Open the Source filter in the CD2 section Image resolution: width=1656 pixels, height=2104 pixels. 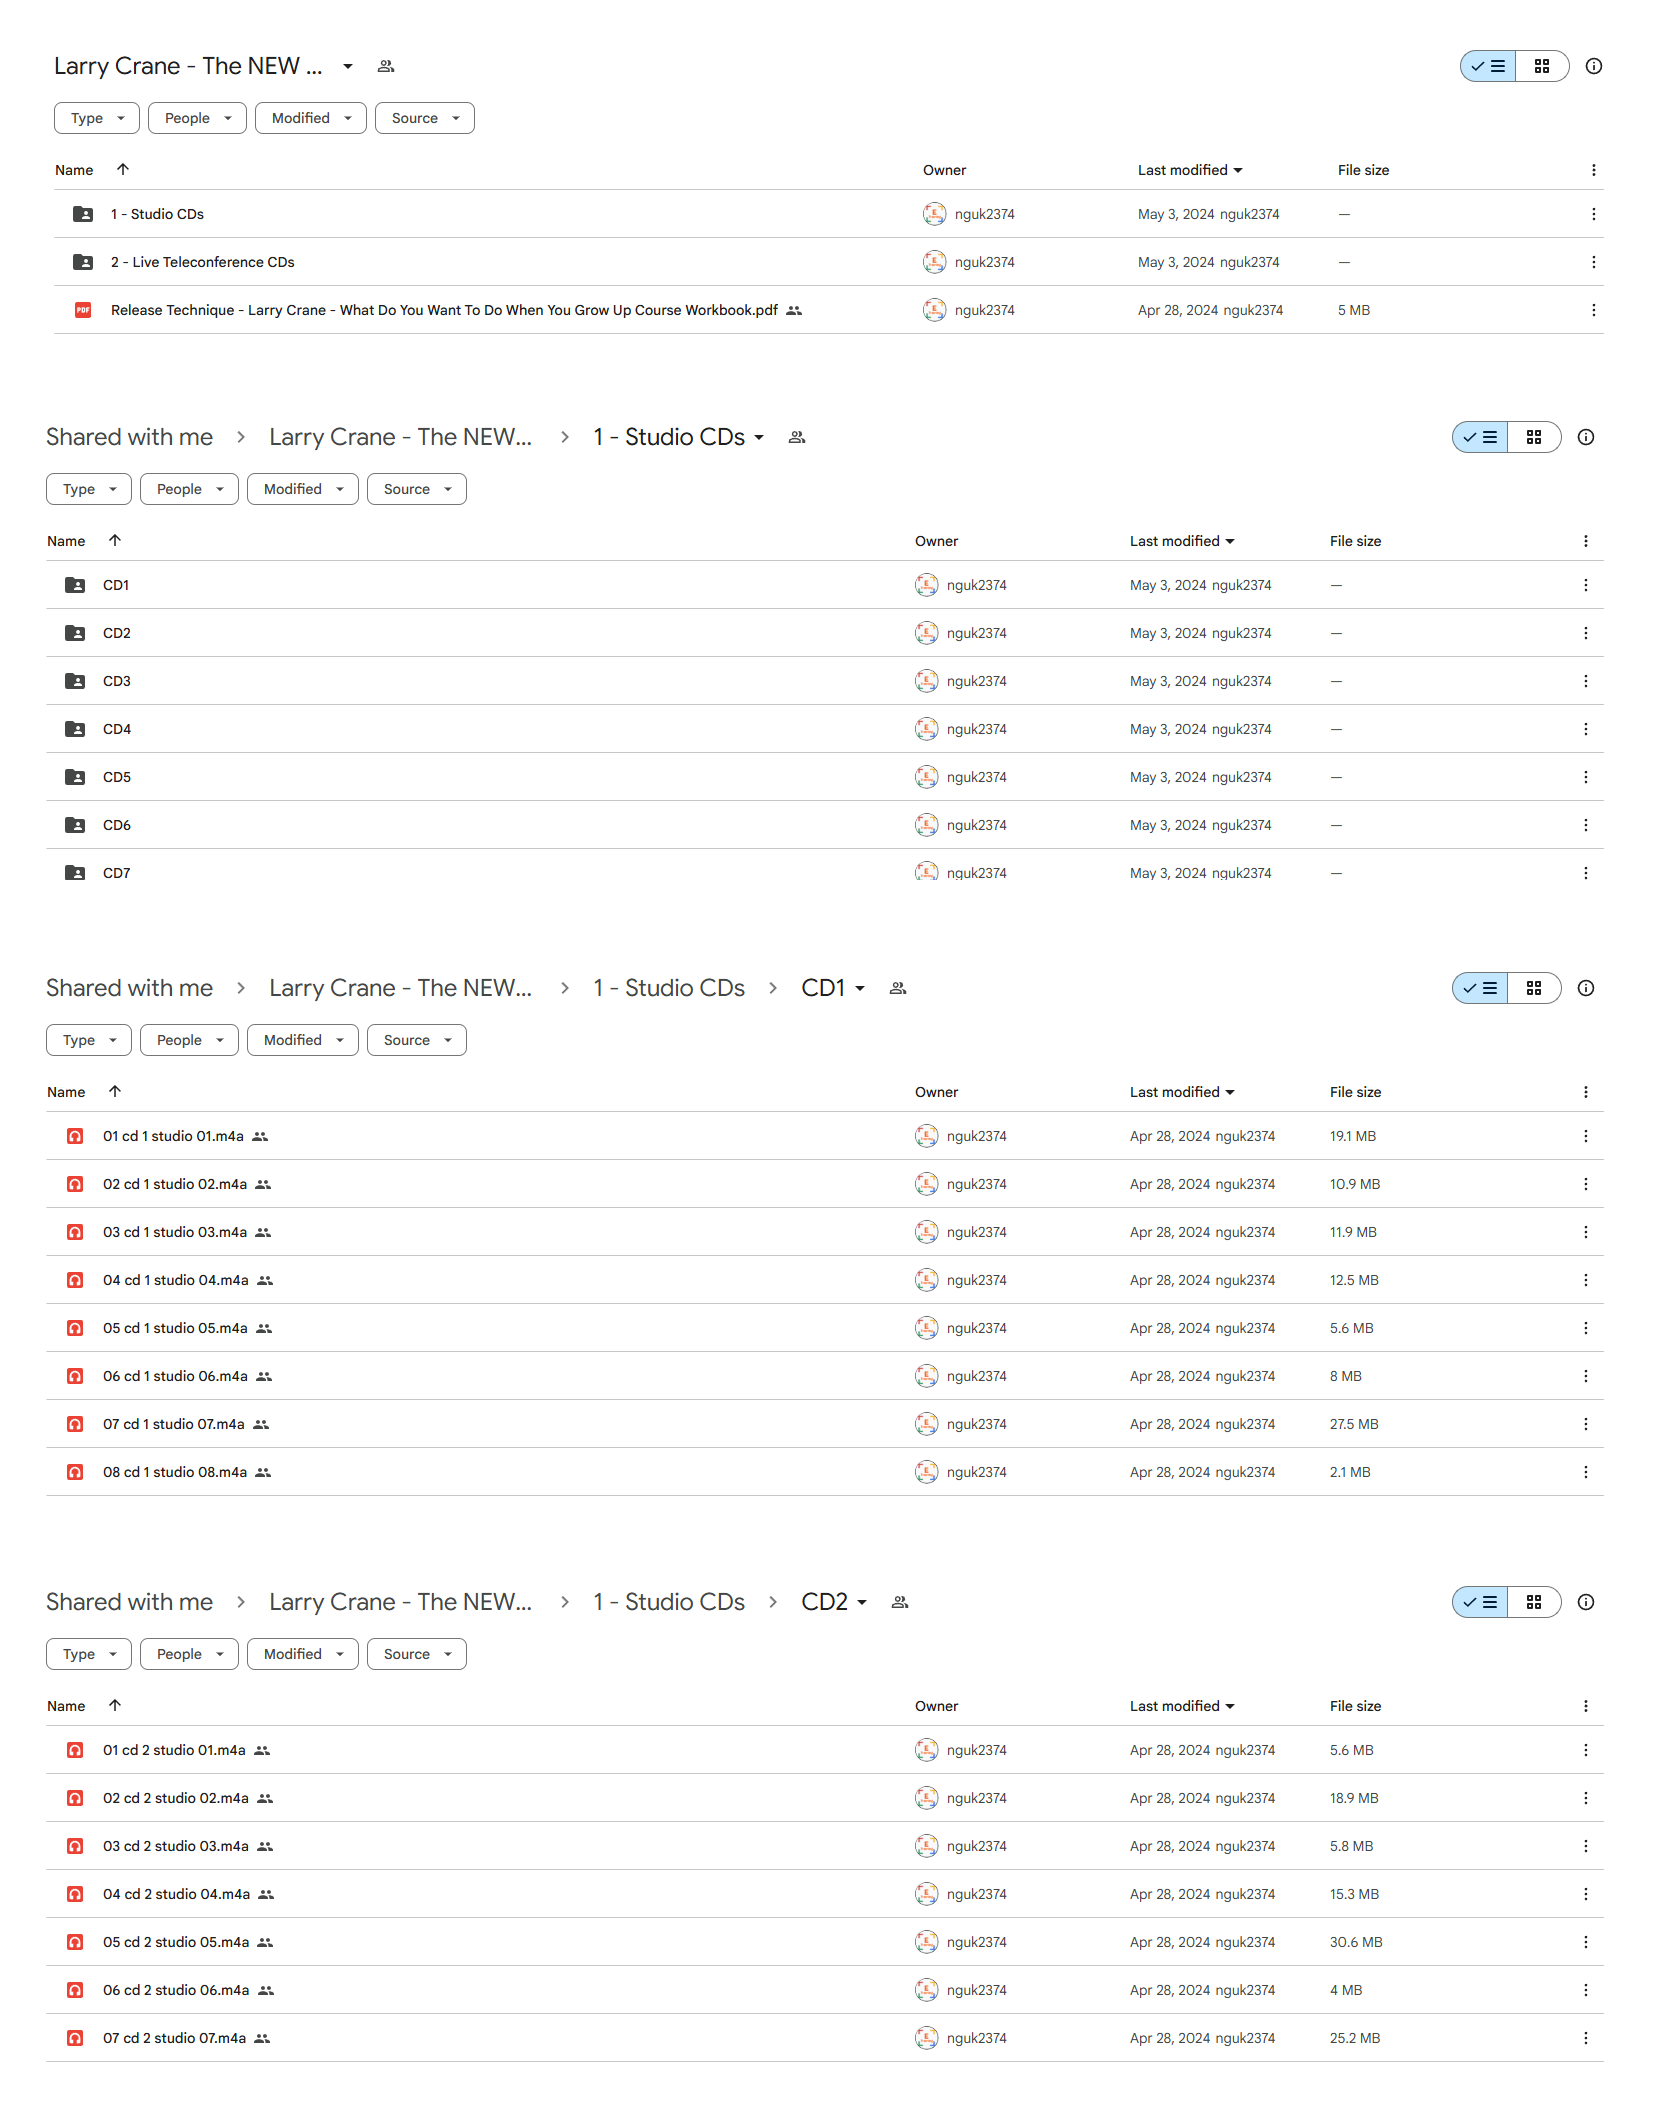[417, 1654]
